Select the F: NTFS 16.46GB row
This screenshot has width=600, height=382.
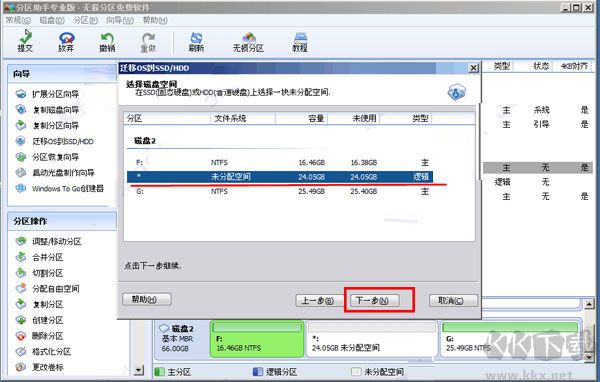pyautogui.click(x=280, y=162)
